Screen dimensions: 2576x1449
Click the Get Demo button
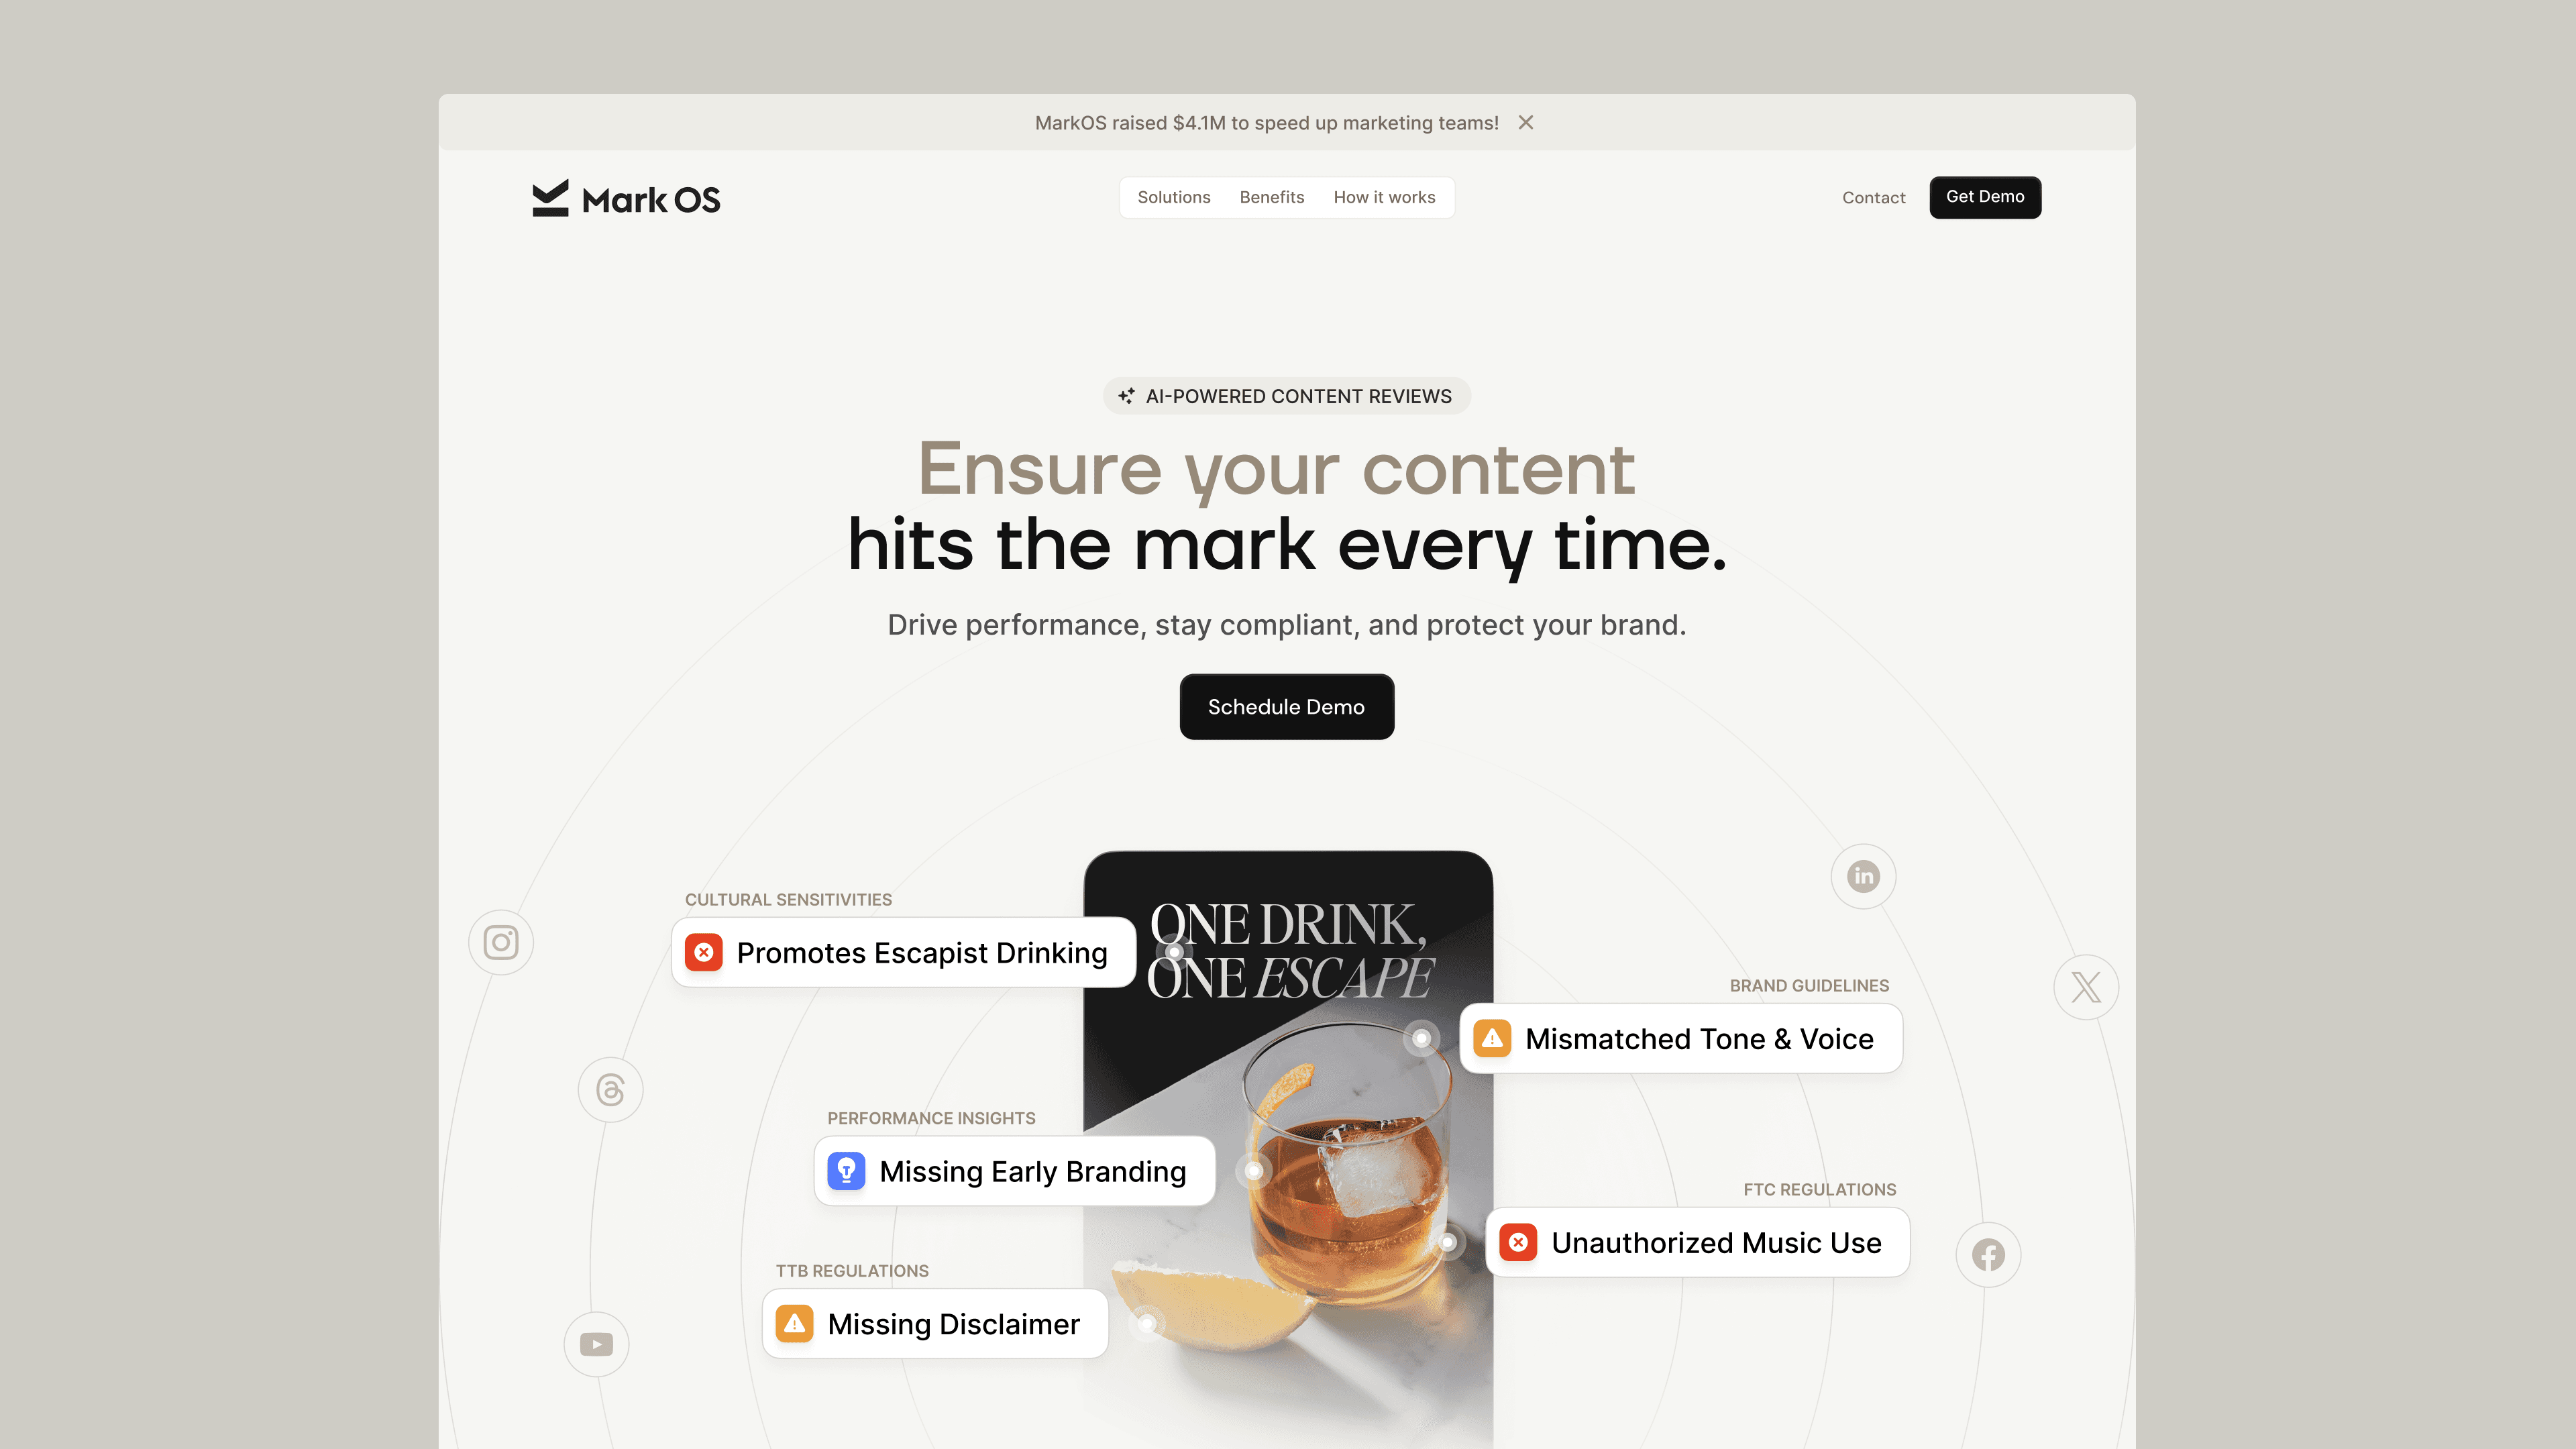[1985, 197]
